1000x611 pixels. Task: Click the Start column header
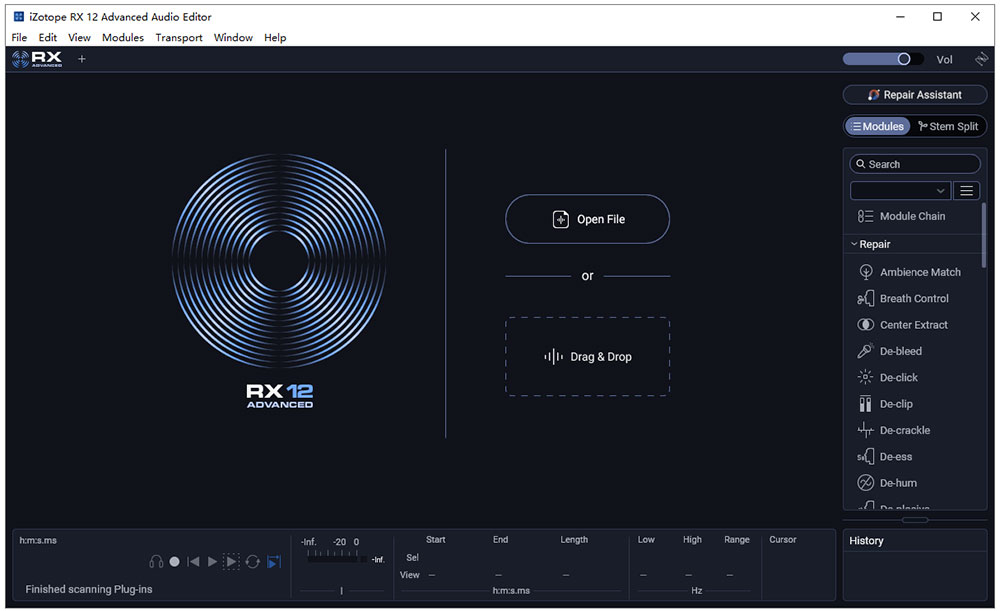pyautogui.click(x=436, y=540)
